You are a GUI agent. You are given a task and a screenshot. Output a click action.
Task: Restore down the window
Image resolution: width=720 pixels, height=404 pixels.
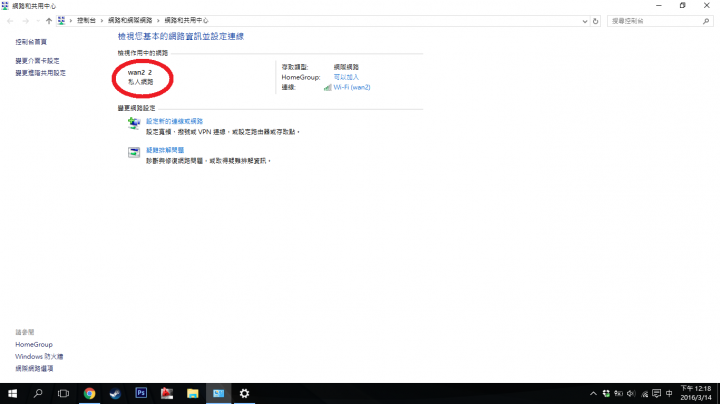coord(683,6)
